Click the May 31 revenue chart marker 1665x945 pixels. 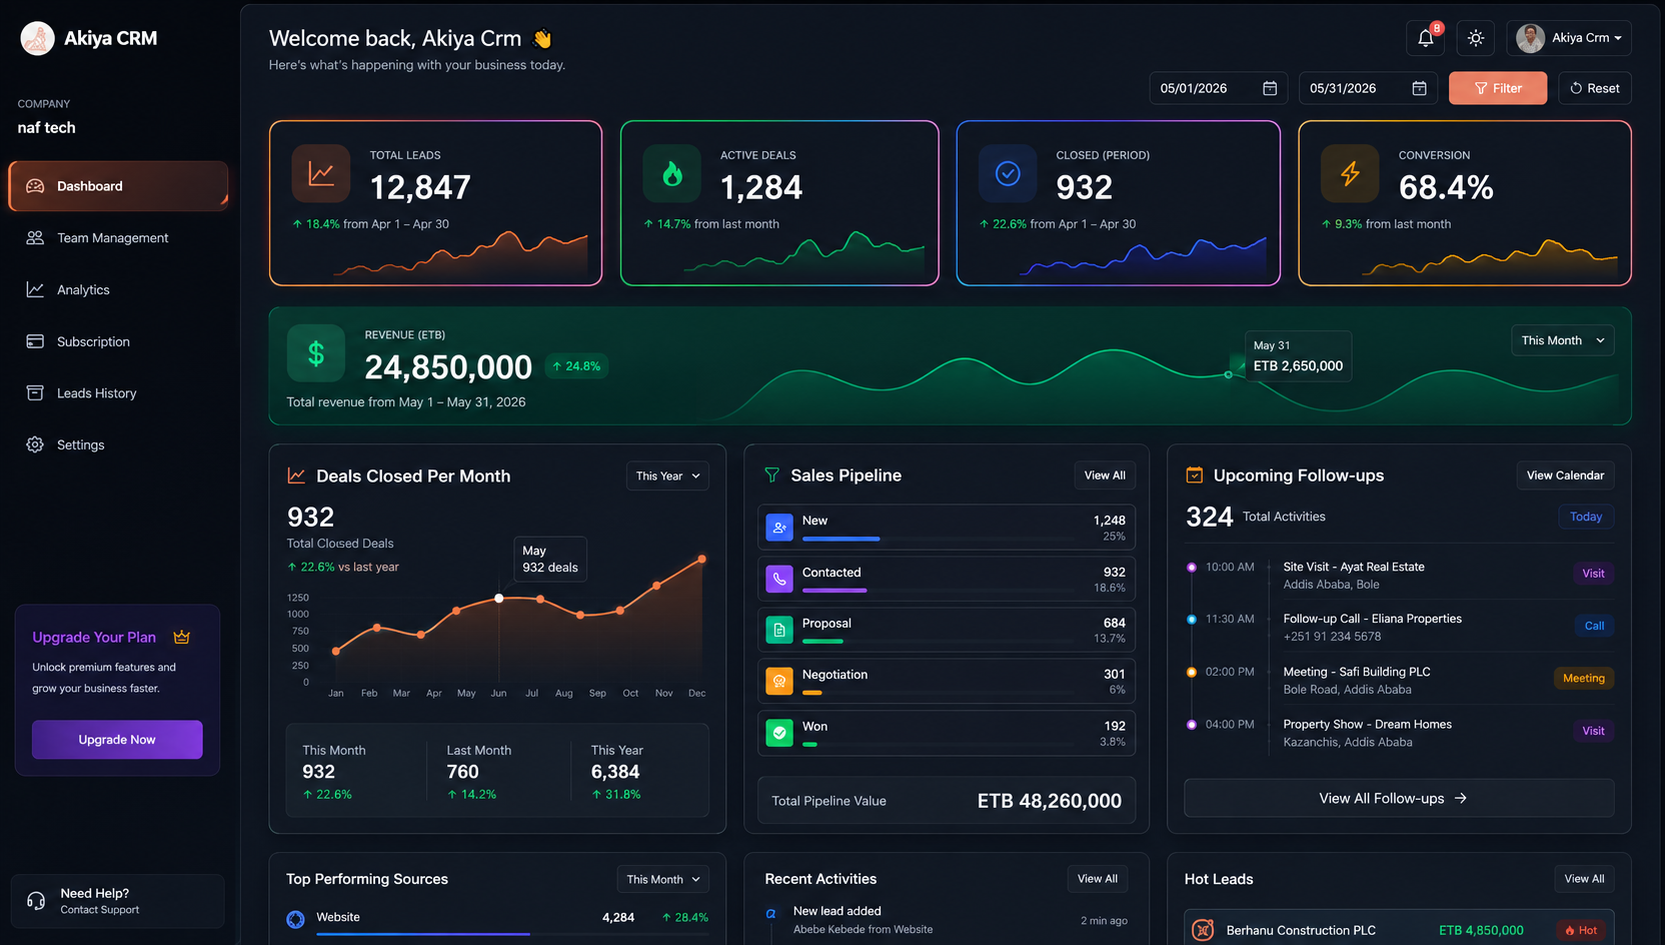point(1229,374)
